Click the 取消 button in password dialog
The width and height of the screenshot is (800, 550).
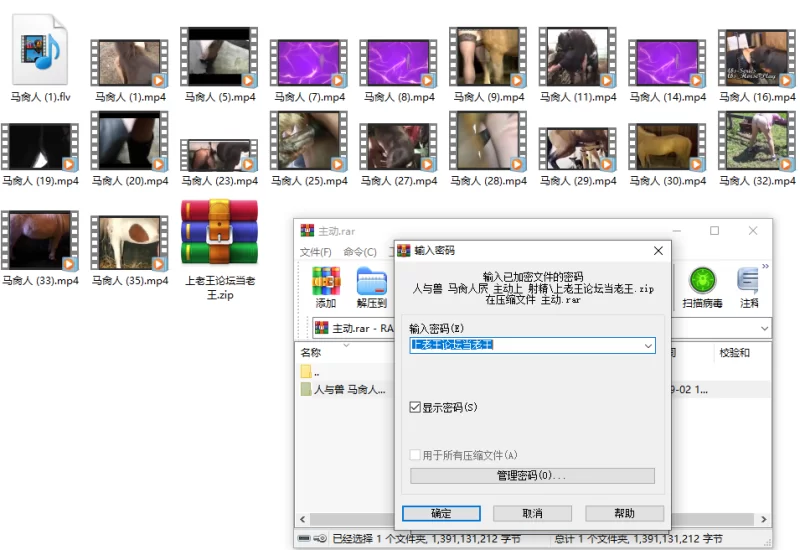(x=532, y=513)
